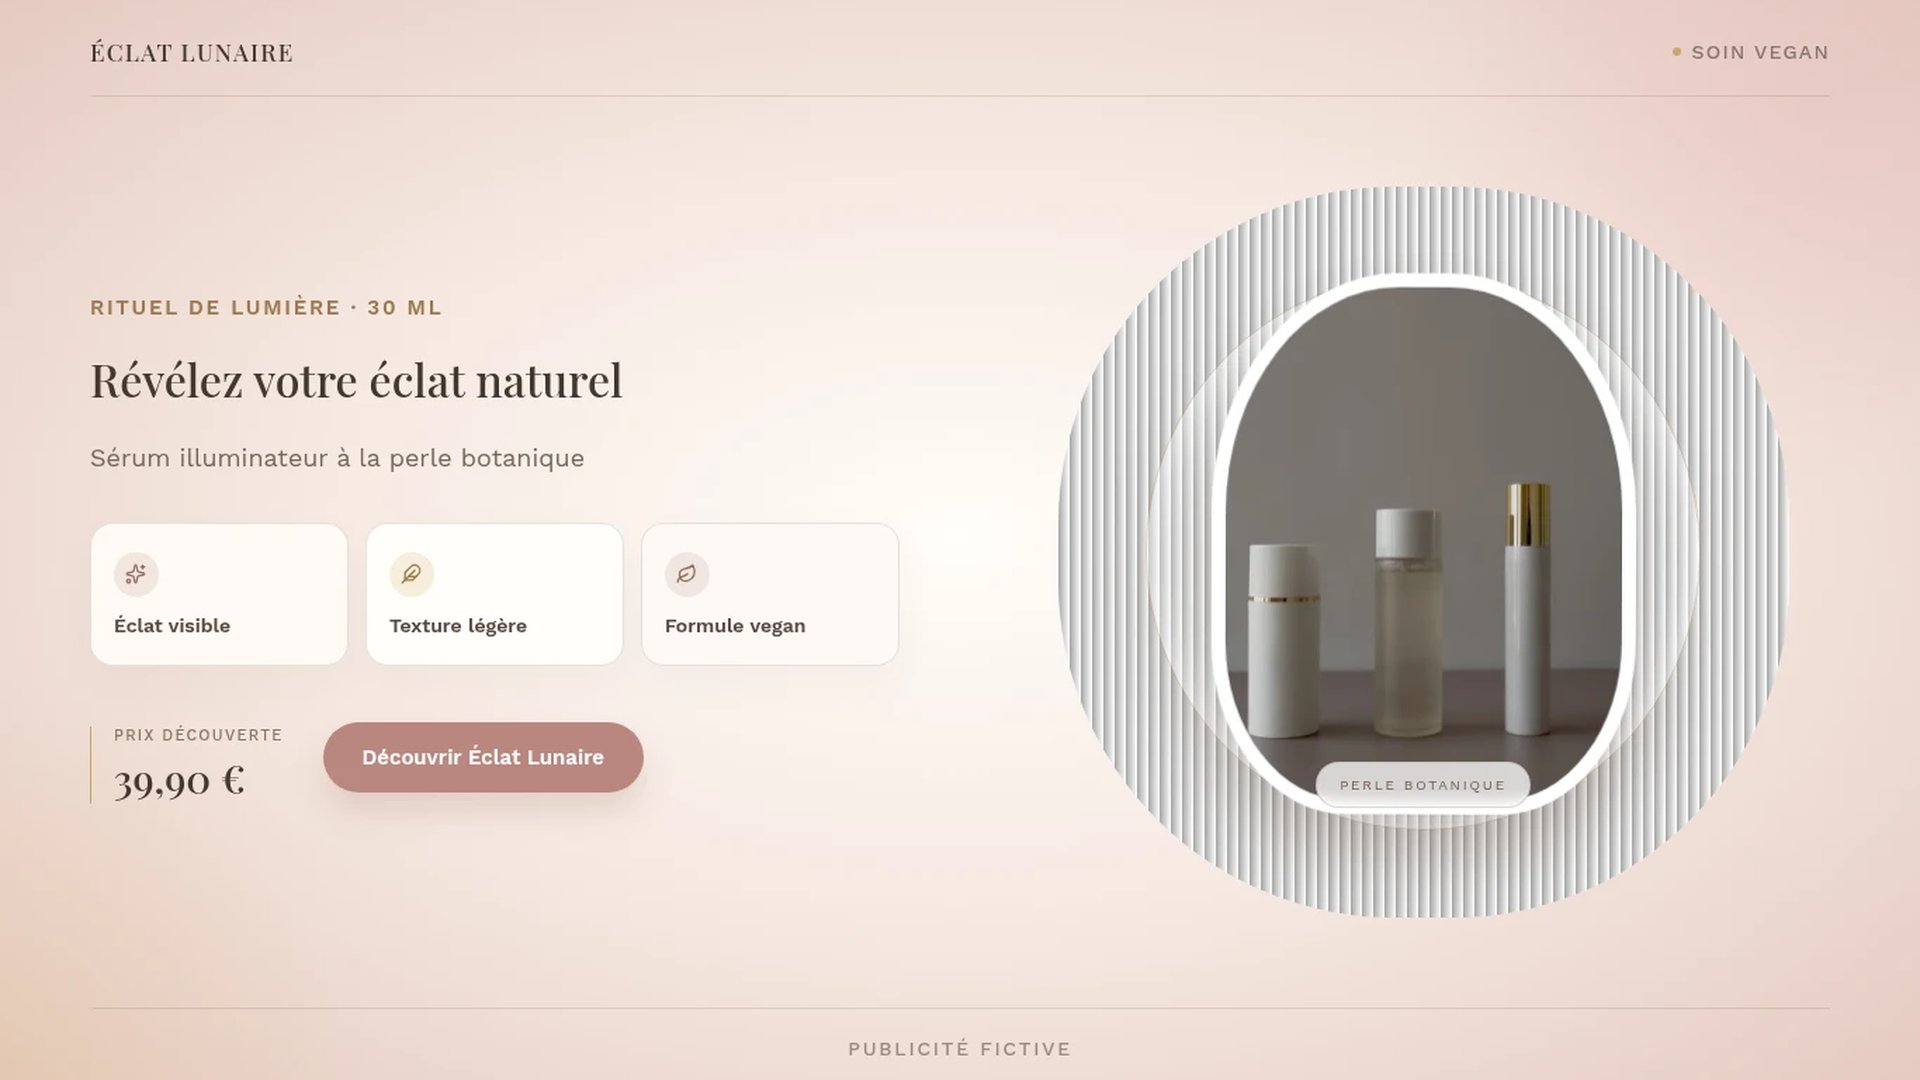The width and height of the screenshot is (1920, 1080).
Task: Click the Sérum illuminateur subtitle text
Action: coord(337,458)
